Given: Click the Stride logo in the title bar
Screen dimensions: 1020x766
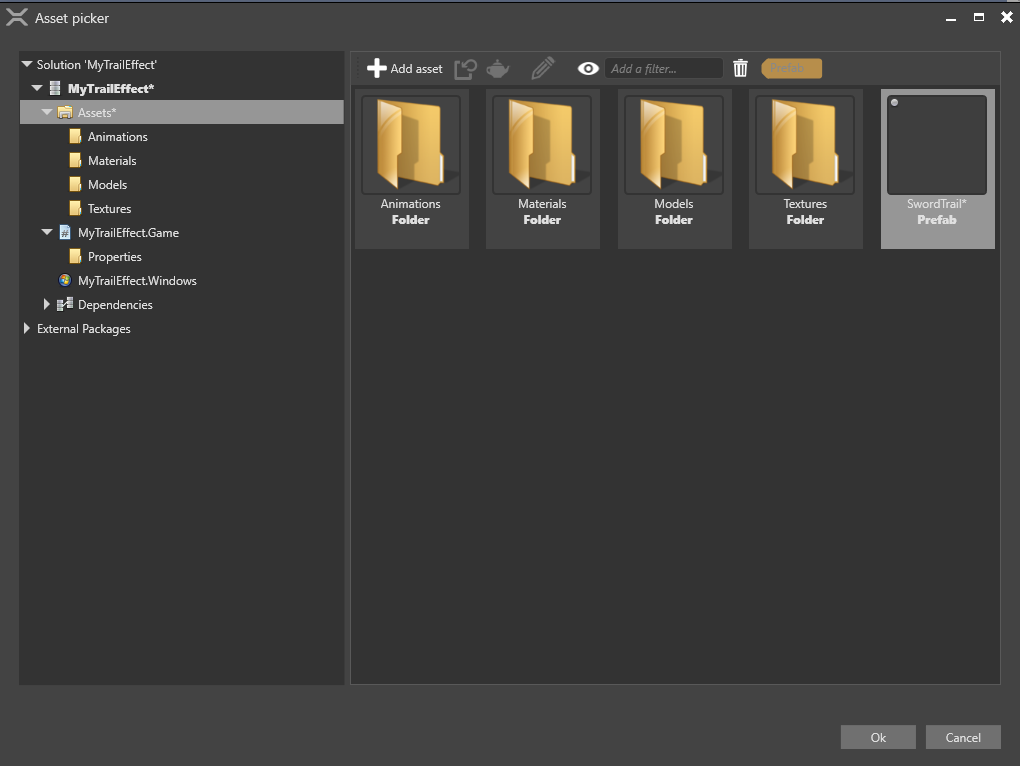Looking at the screenshot, I should pos(17,16).
